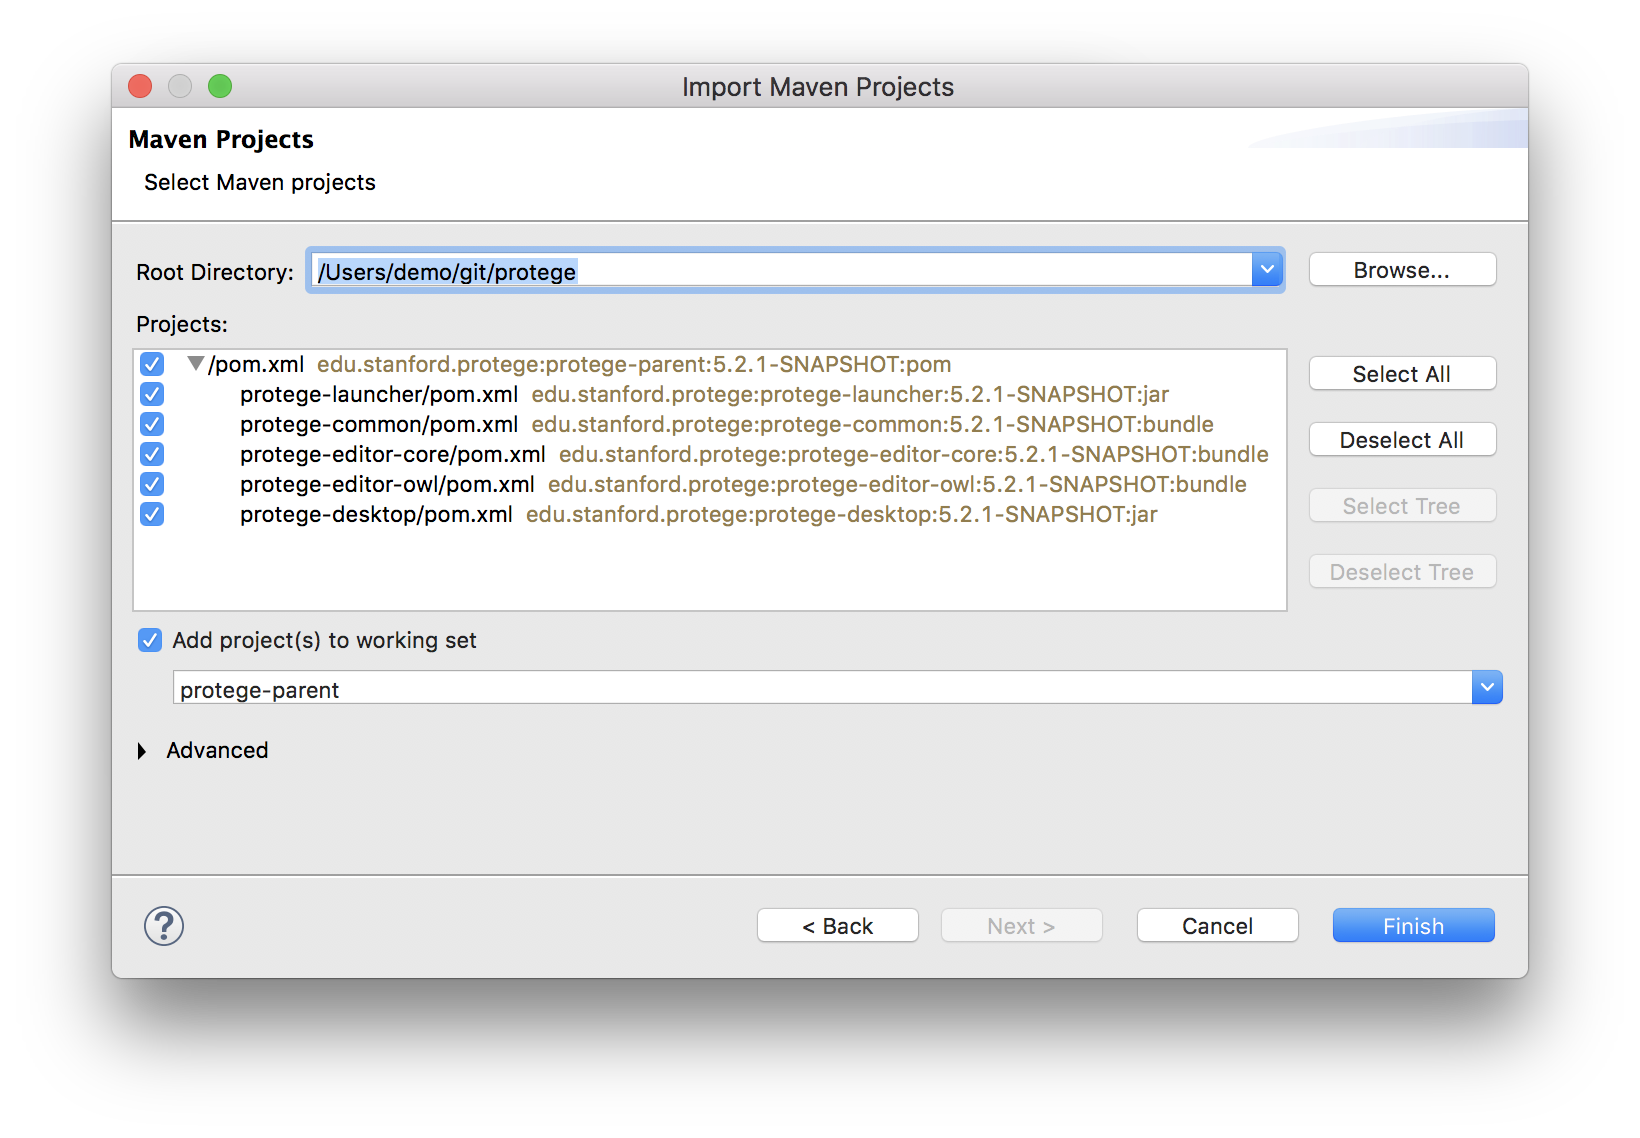Image resolution: width=1640 pixels, height=1138 pixels.
Task: Collapse the /pom.xml tree triangle
Action: point(196,364)
